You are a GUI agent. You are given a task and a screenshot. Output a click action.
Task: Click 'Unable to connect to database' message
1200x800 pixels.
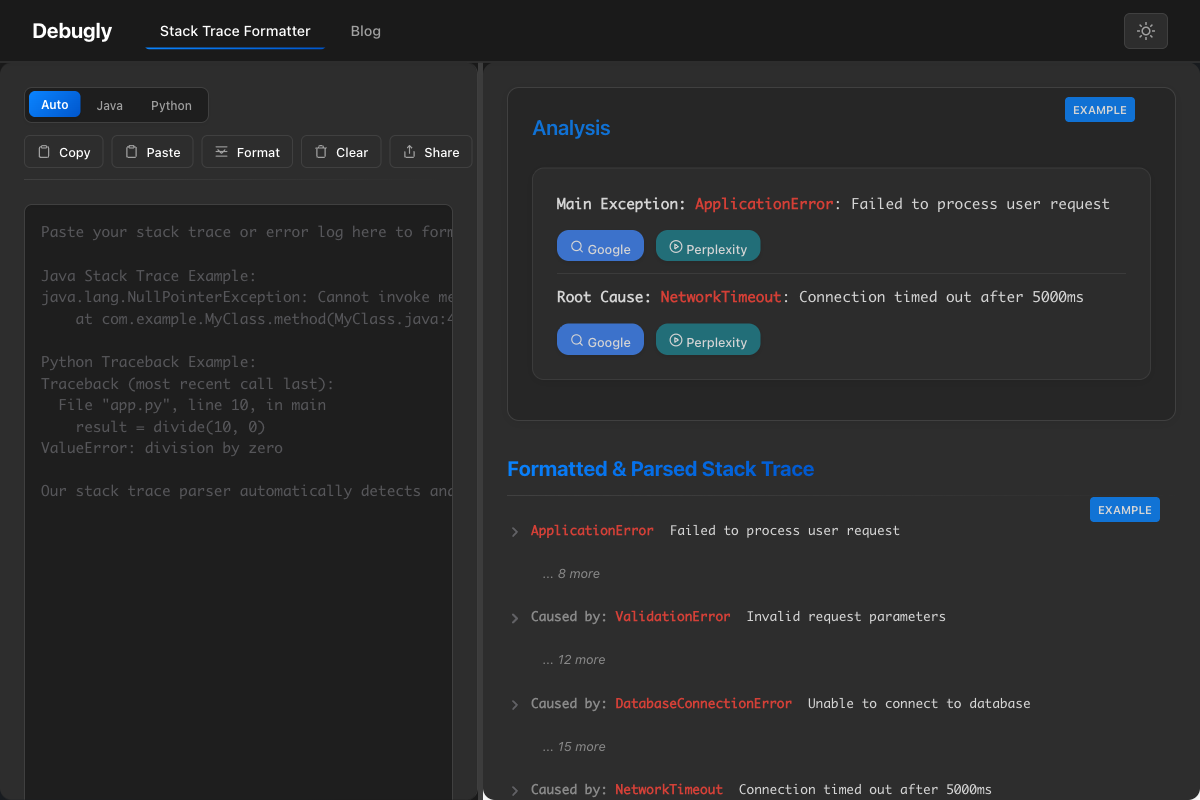(x=919, y=704)
